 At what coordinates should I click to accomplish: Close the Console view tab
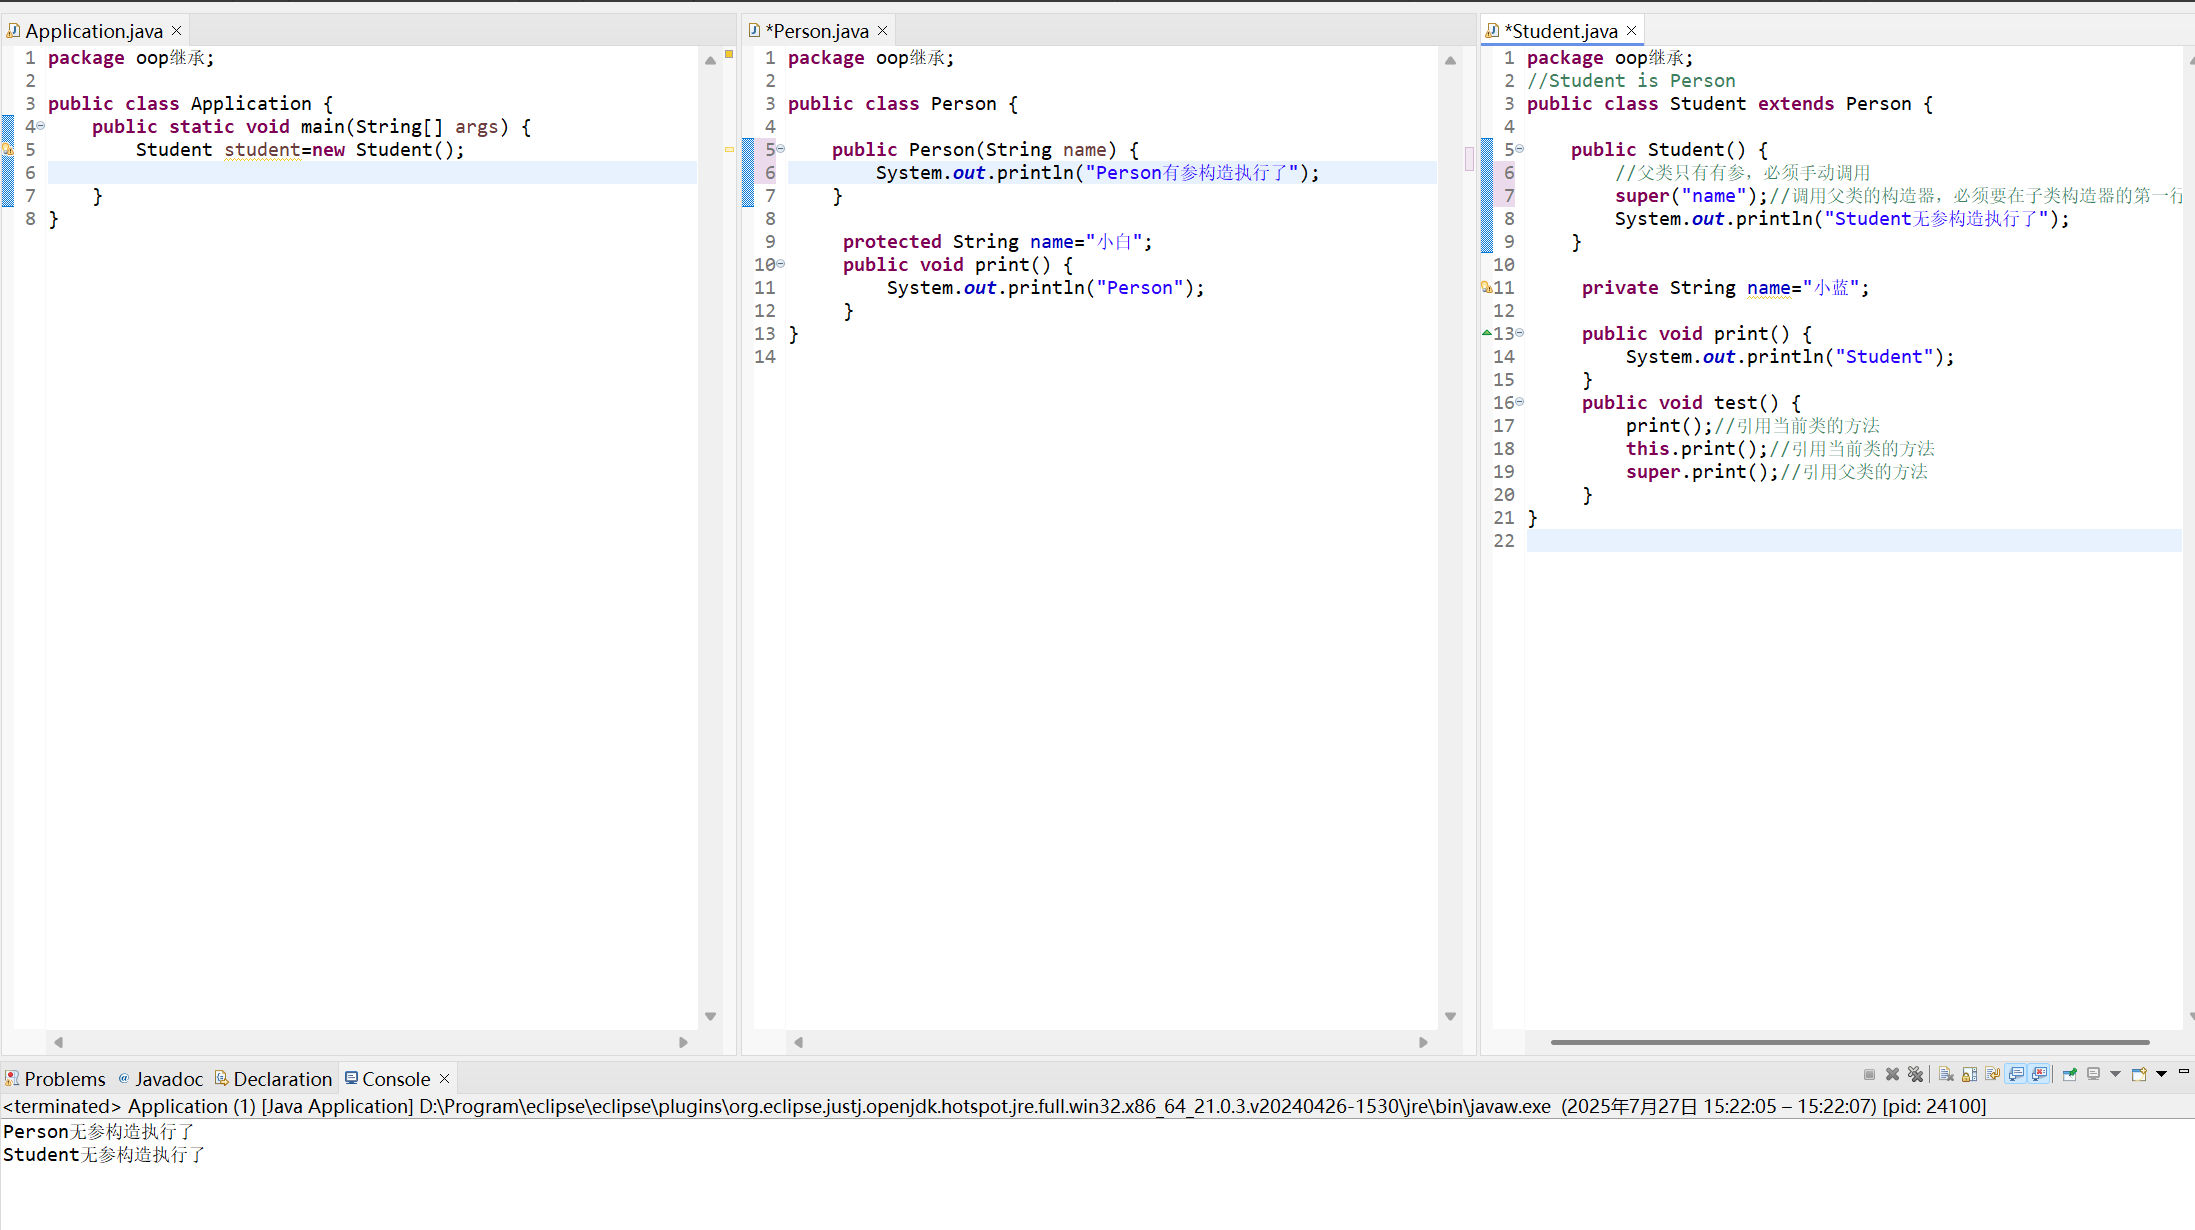tap(445, 1078)
